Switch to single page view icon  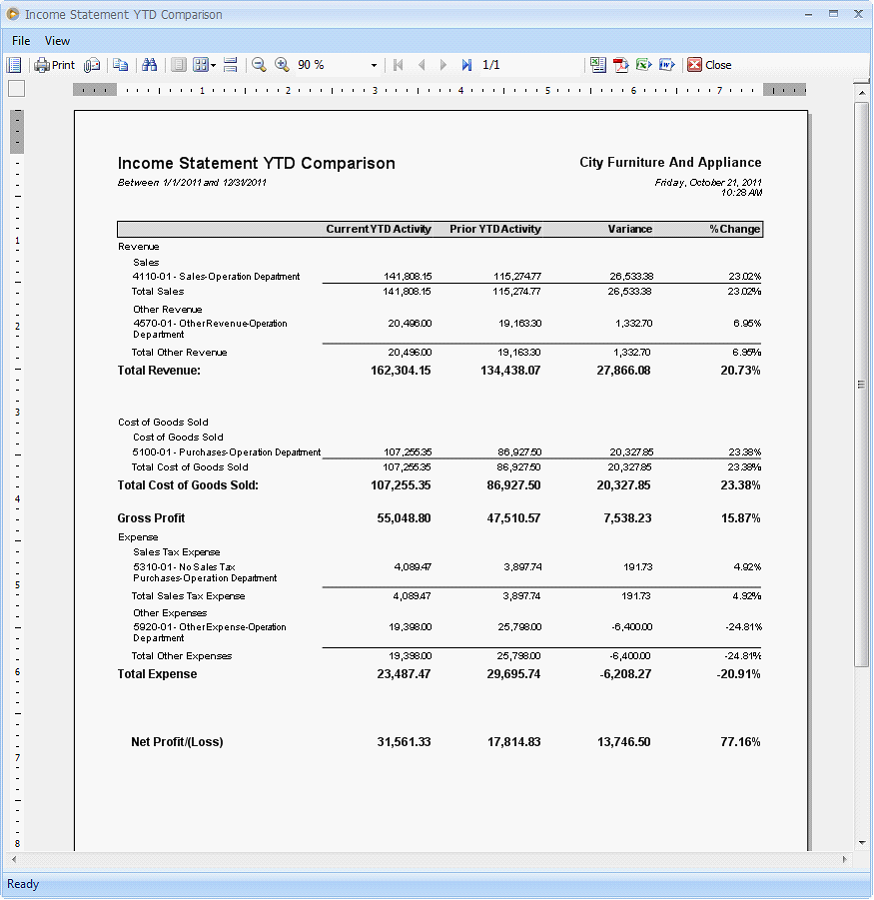pos(178,65)
